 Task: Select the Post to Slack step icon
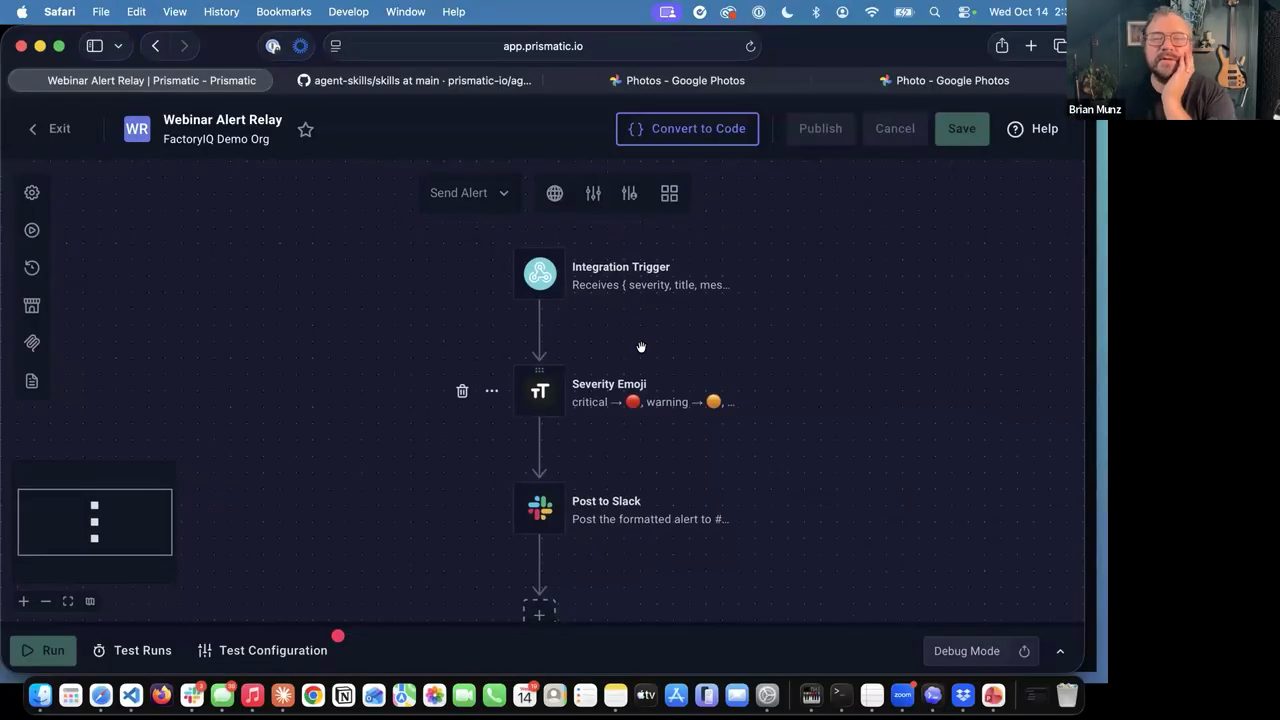click(x=540, y=508)
